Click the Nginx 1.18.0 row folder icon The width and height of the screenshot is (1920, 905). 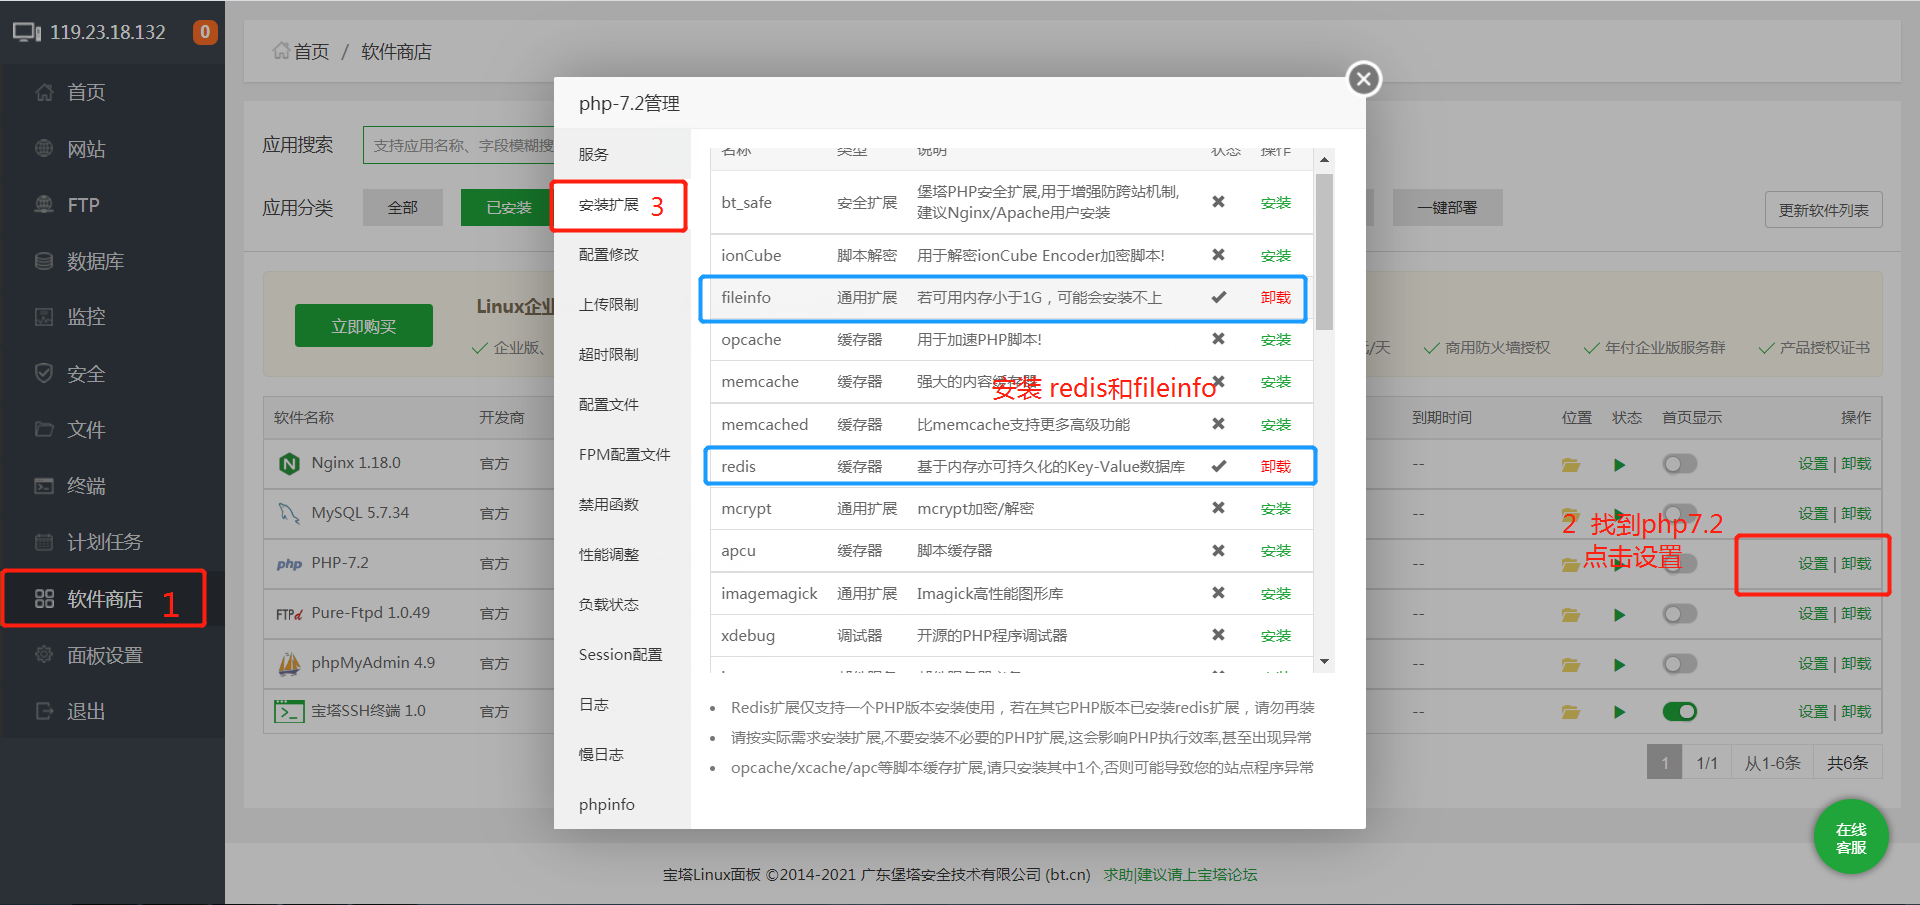pos(1571,465)
